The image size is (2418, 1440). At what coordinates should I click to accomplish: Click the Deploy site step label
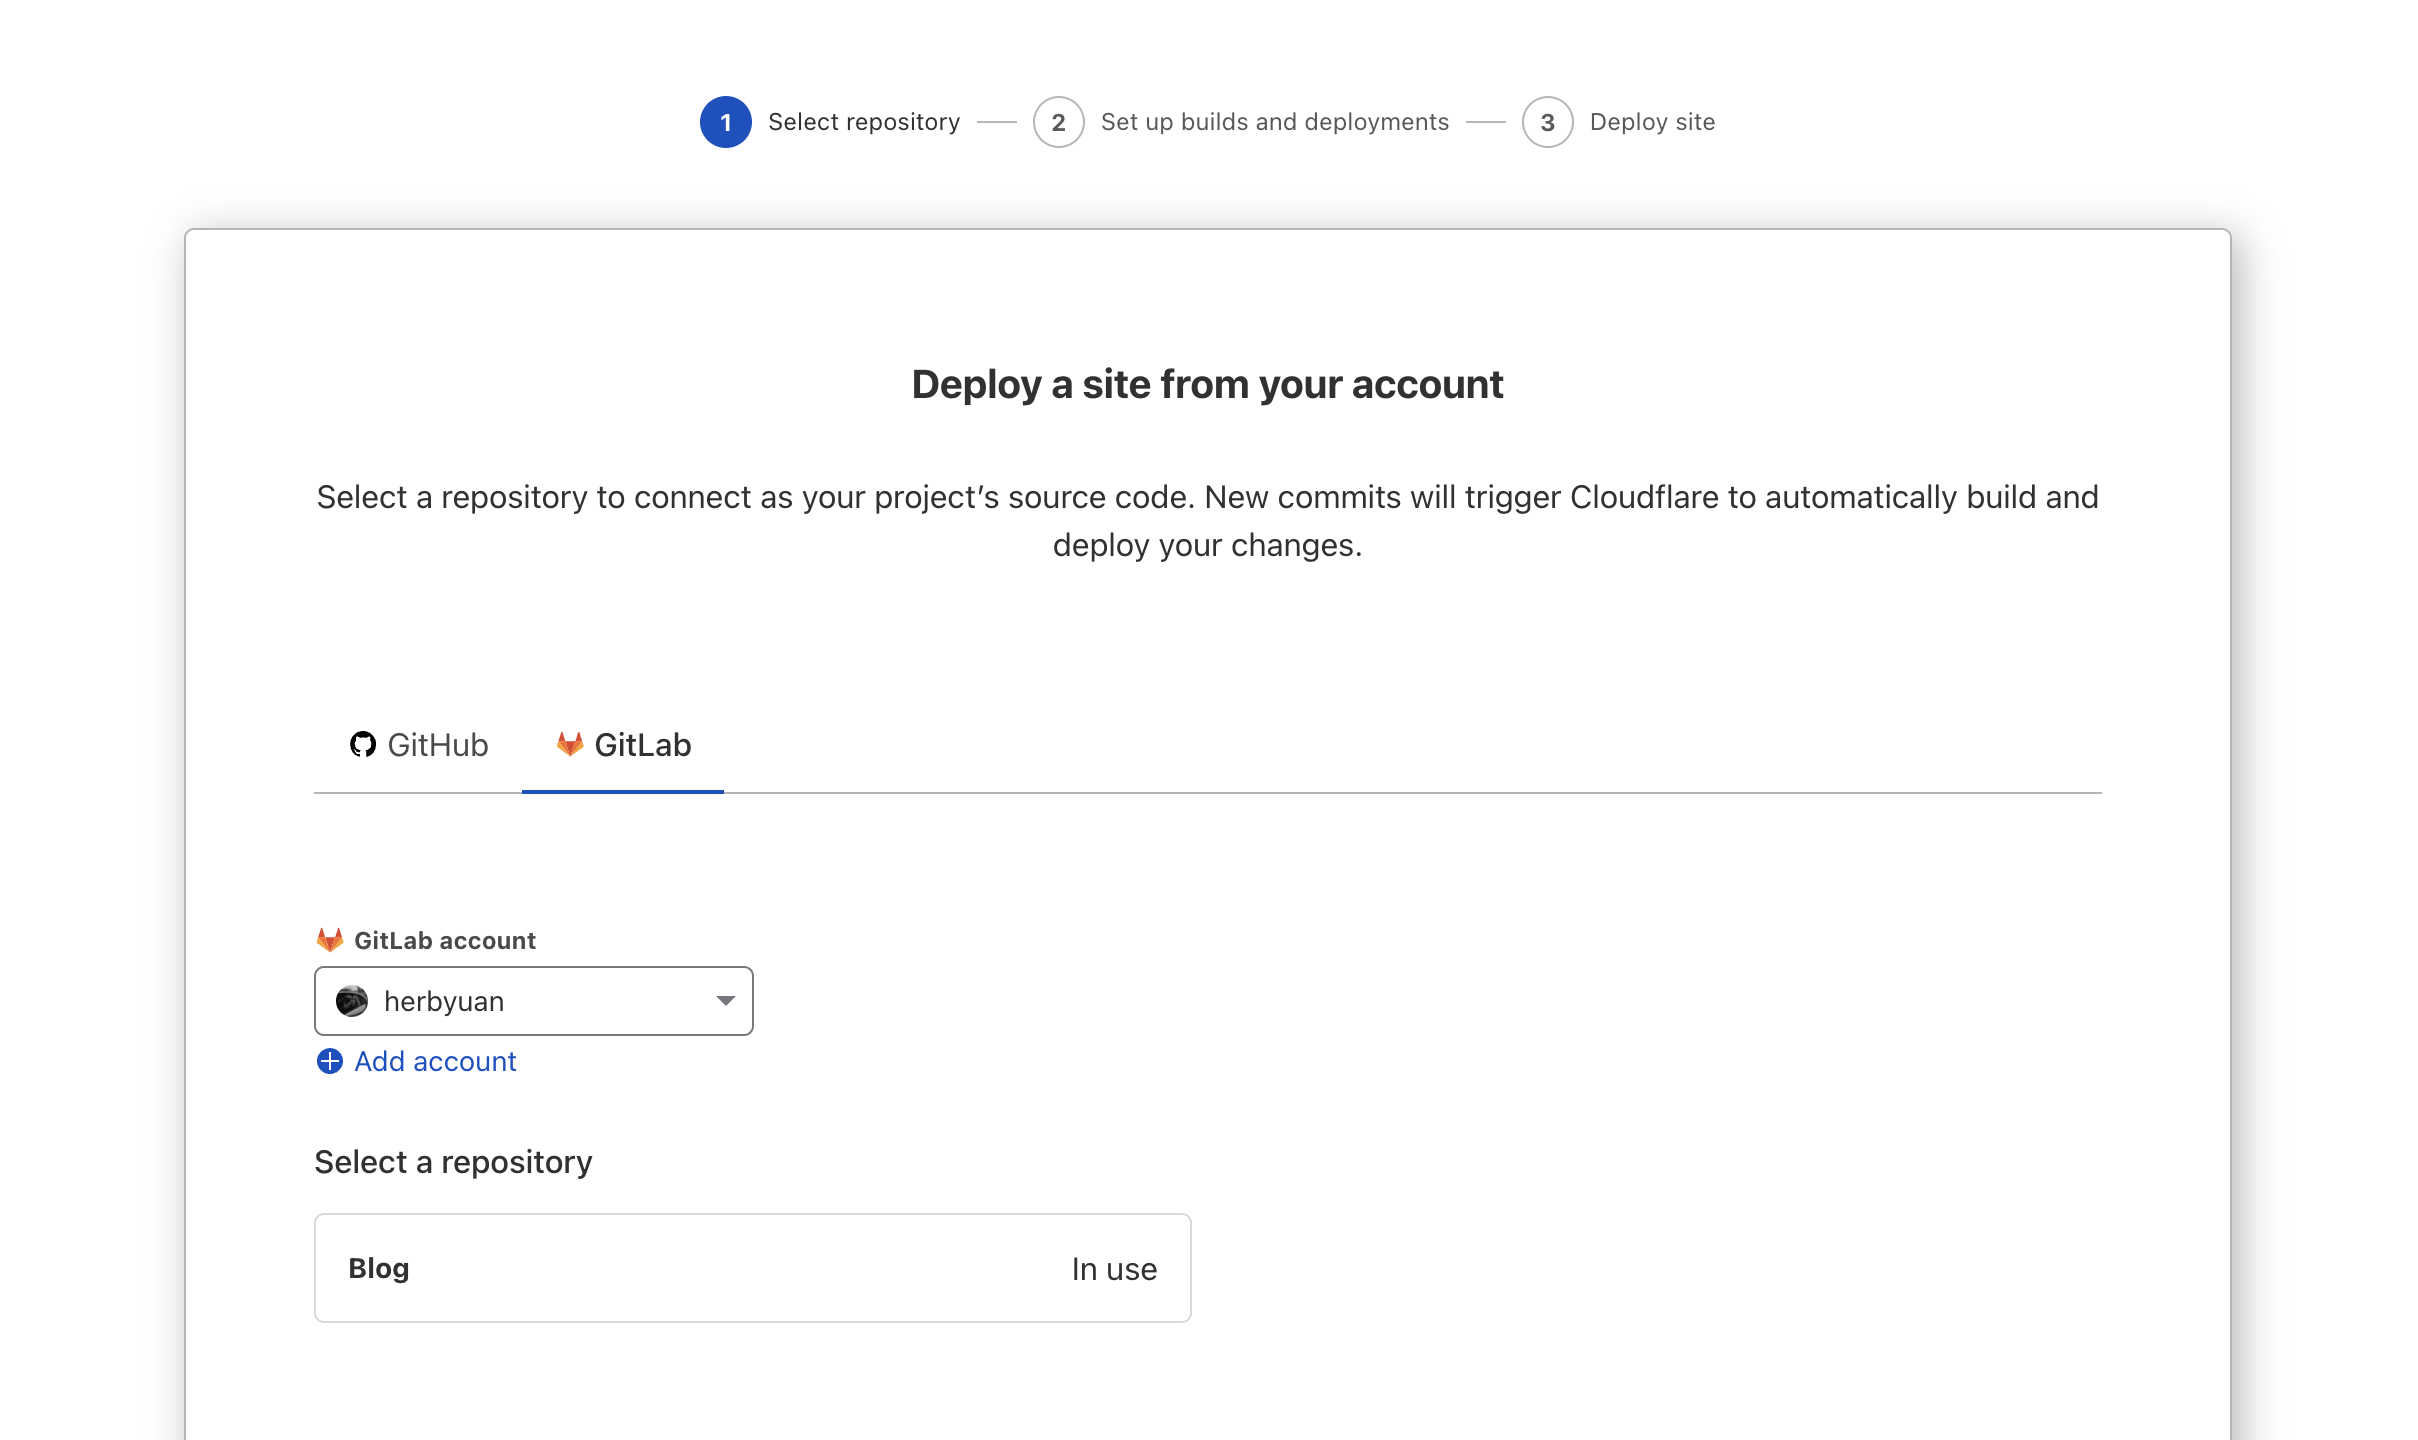point(1653,122)
